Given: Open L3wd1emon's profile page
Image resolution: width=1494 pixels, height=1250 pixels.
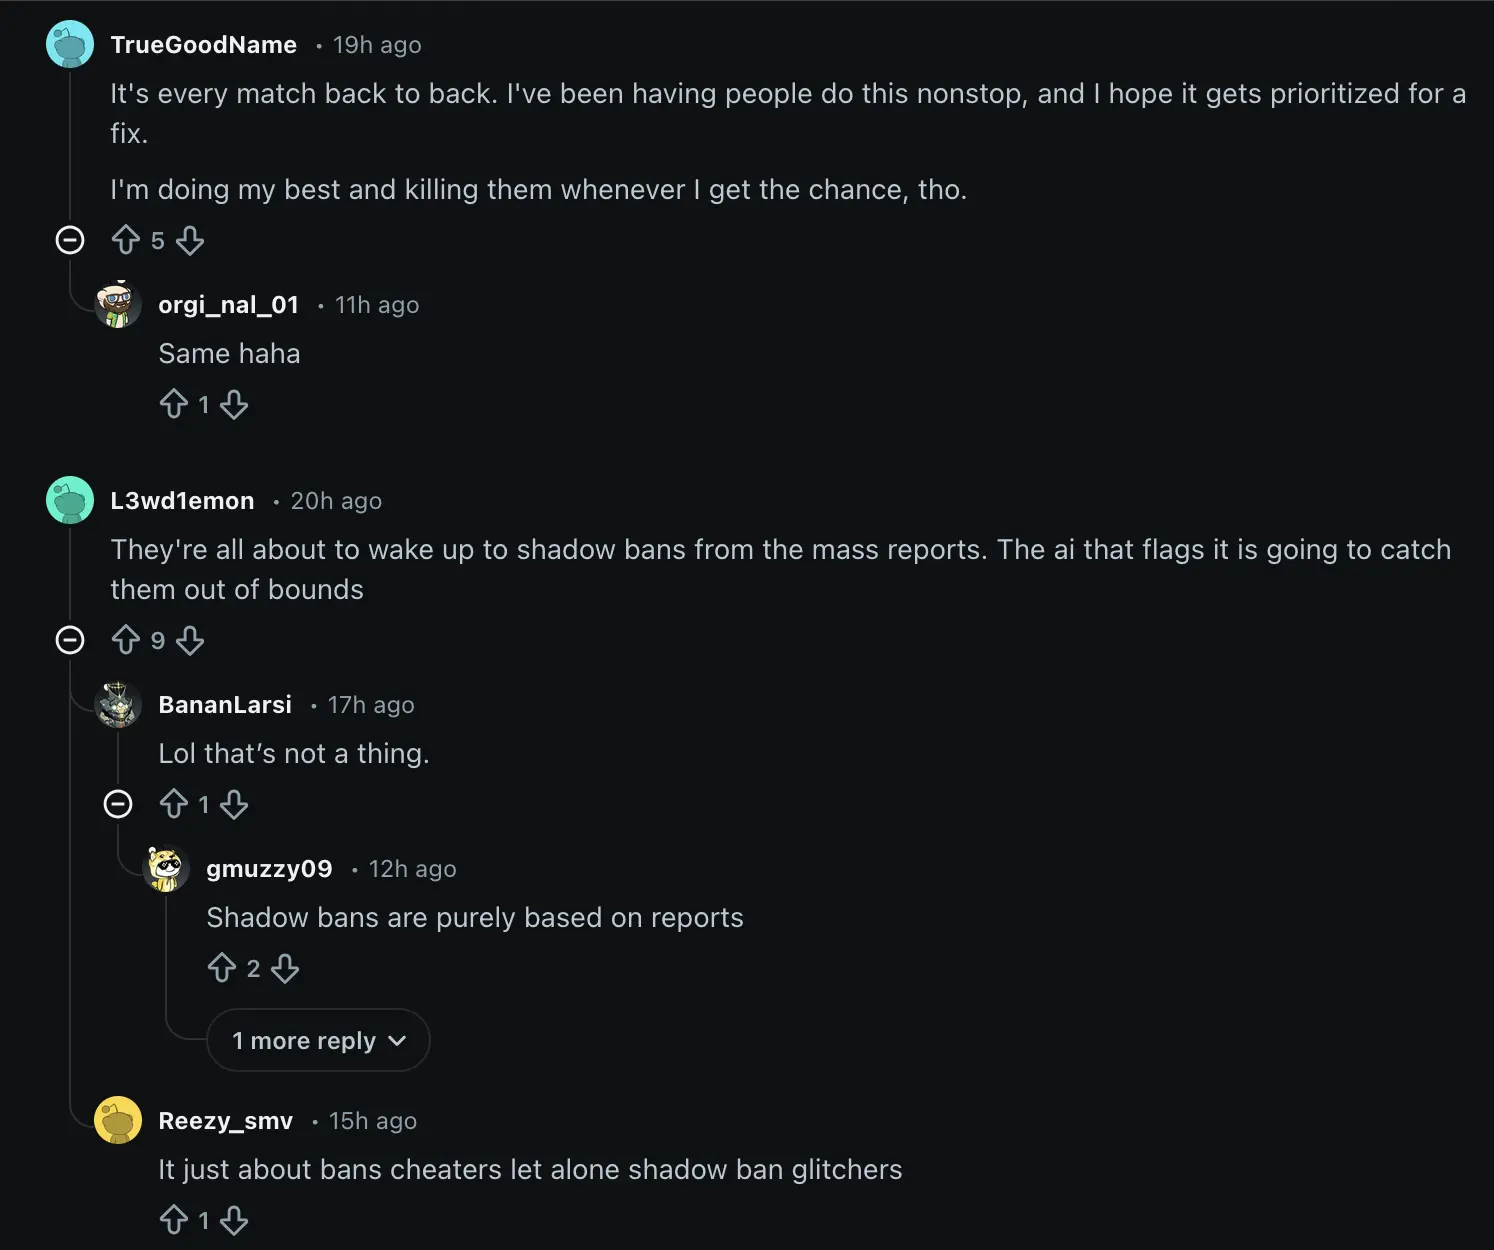Looking at the screenshot, I should coord(180,500).
